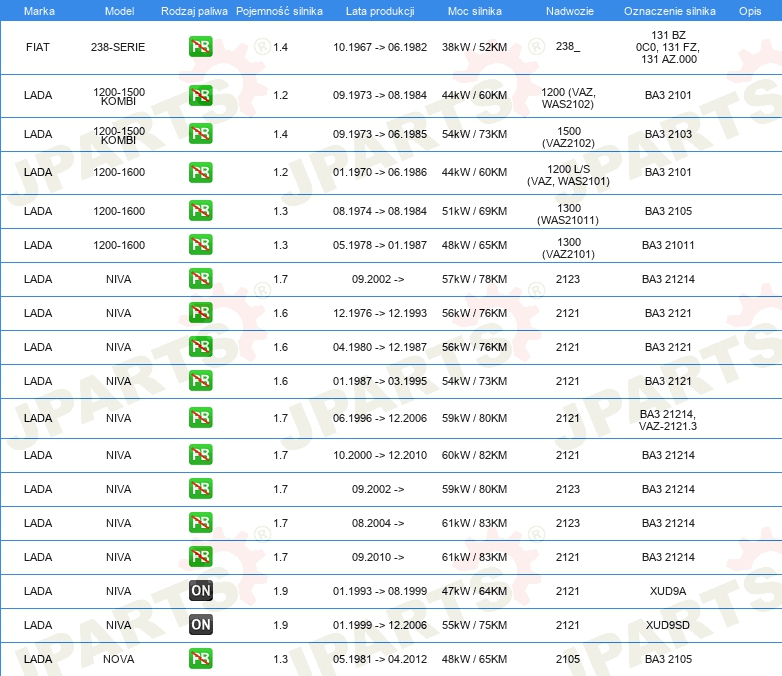
Task: Click the Oznaczenie silnika column header
Action: point(669,11)
